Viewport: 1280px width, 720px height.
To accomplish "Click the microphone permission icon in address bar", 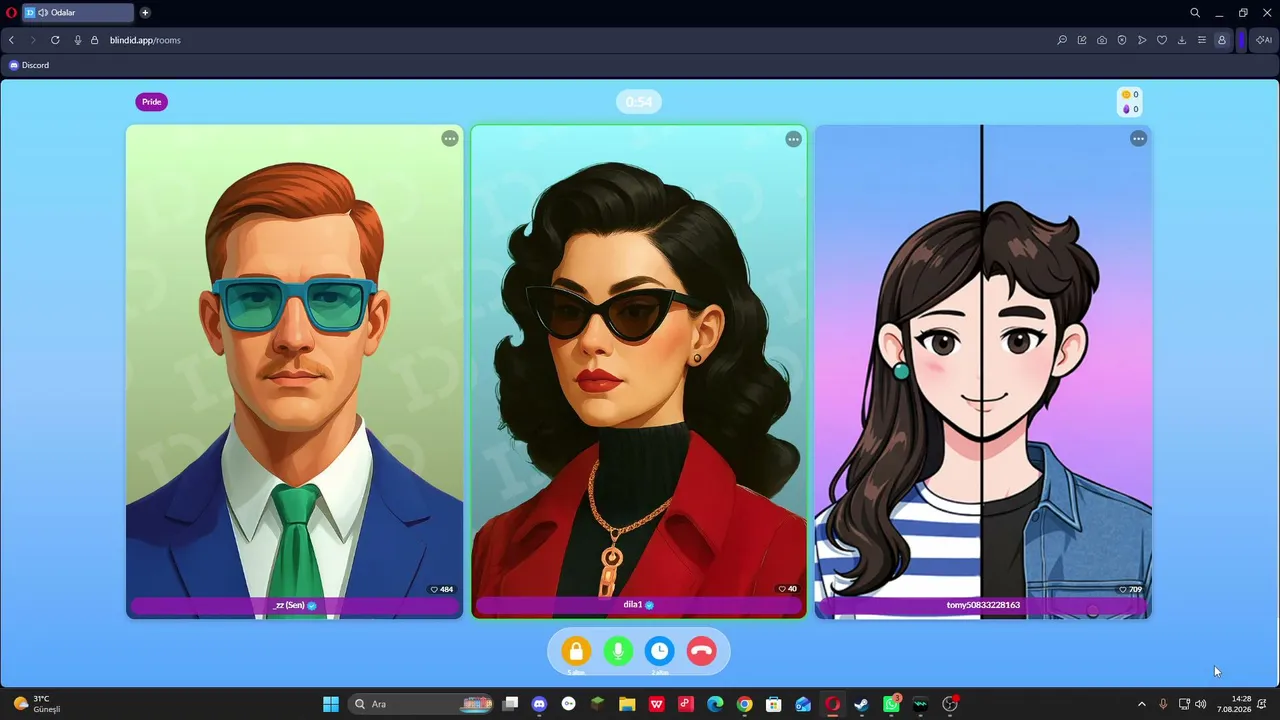I will coord(78,40).
